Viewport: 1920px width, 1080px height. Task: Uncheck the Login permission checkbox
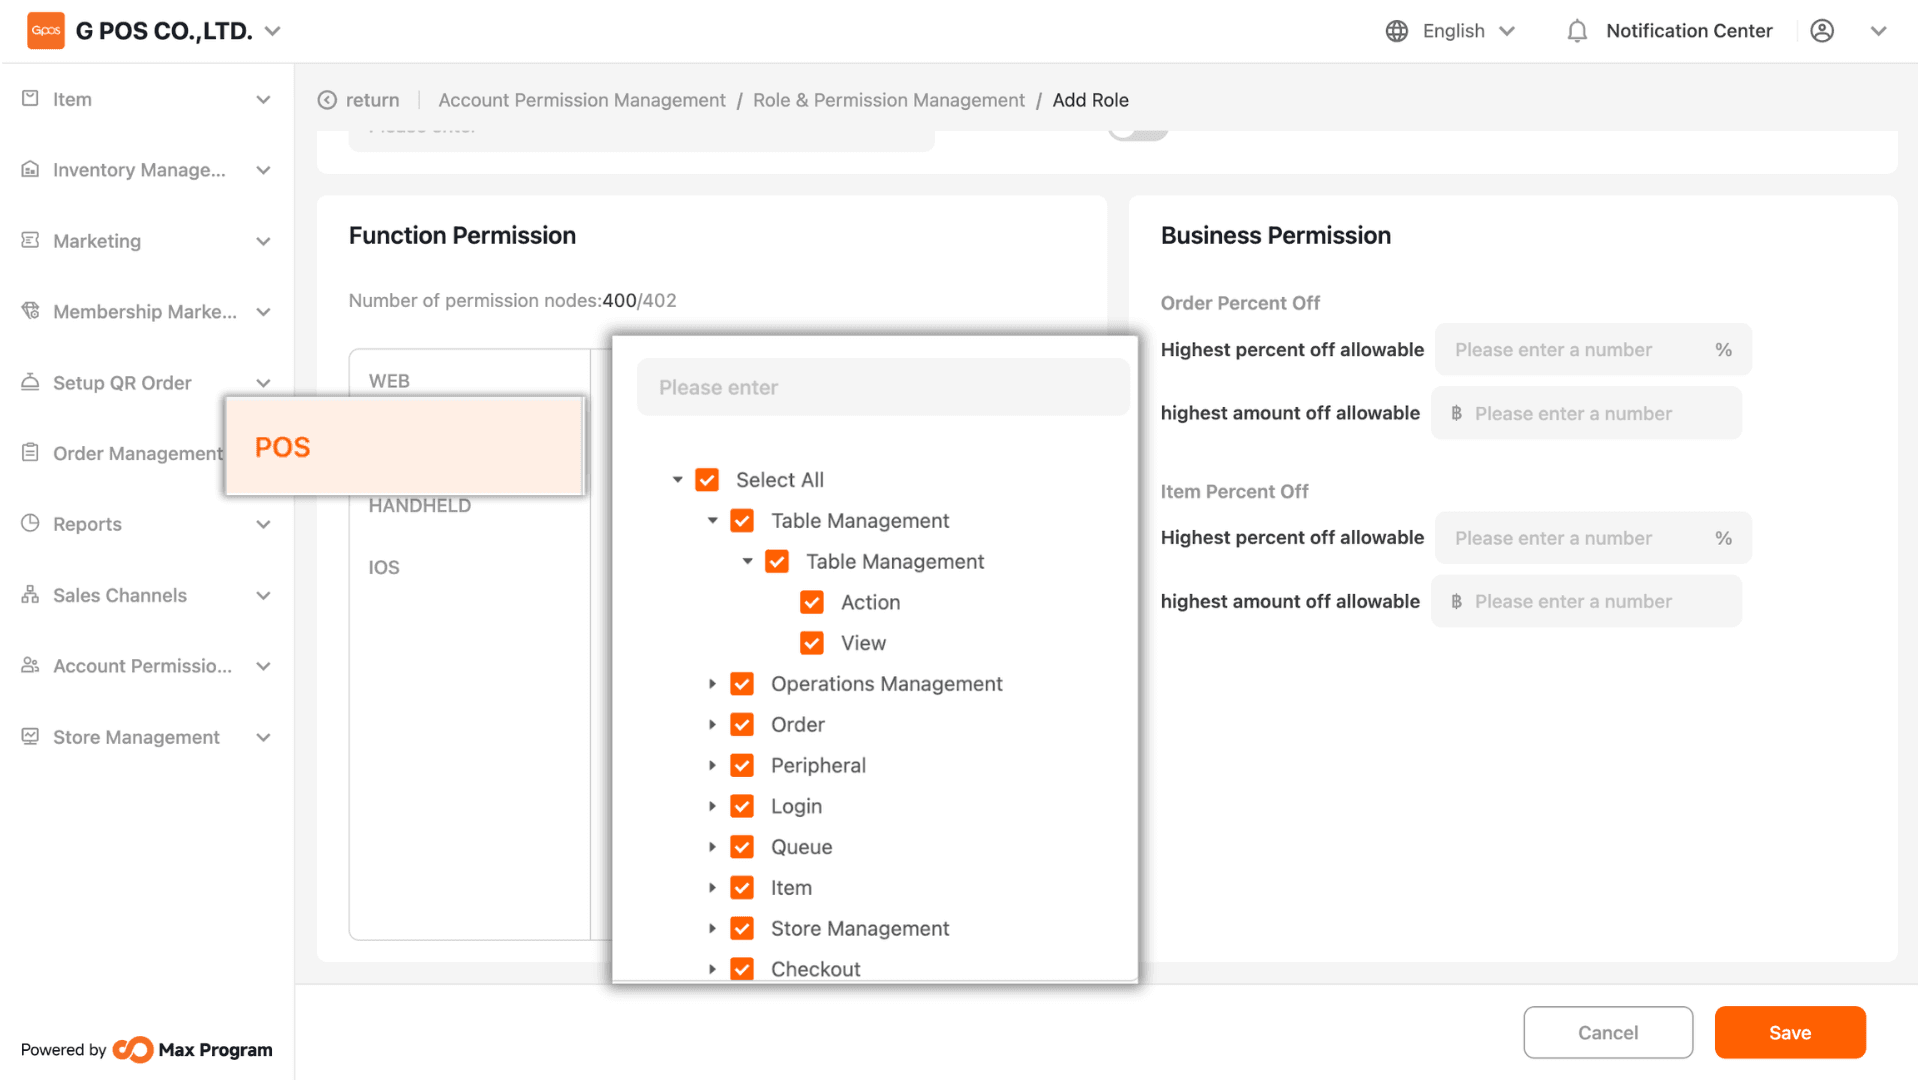tap(742, 806)
